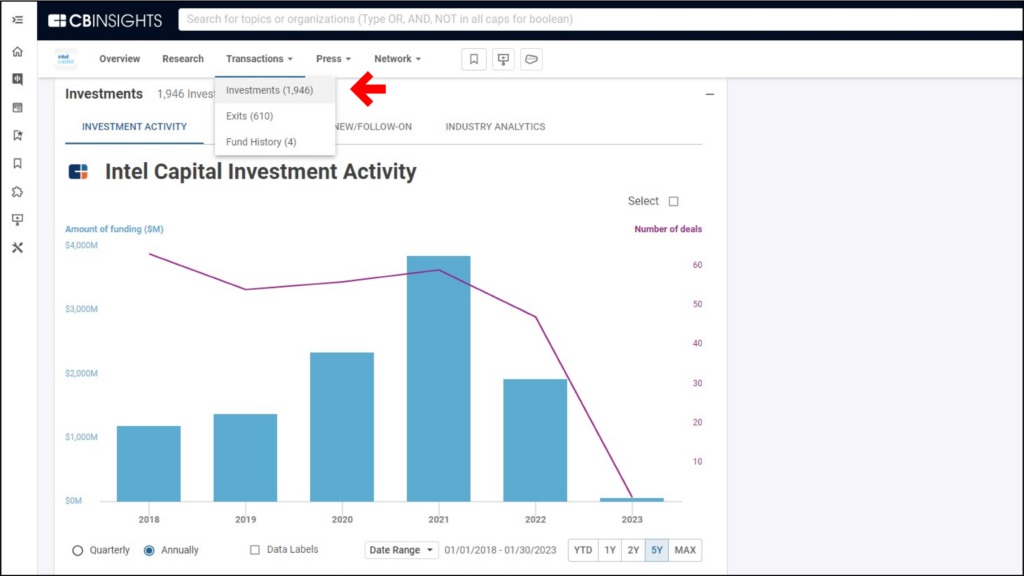Expand the Press dropdown menu
Image resolution: width=1024 pixels, height=576 pixels.
[333, 59]
